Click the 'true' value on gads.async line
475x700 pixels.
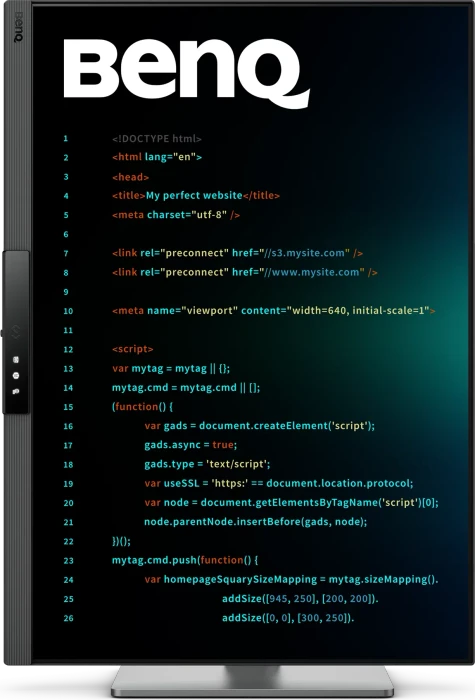click(223, 445)
